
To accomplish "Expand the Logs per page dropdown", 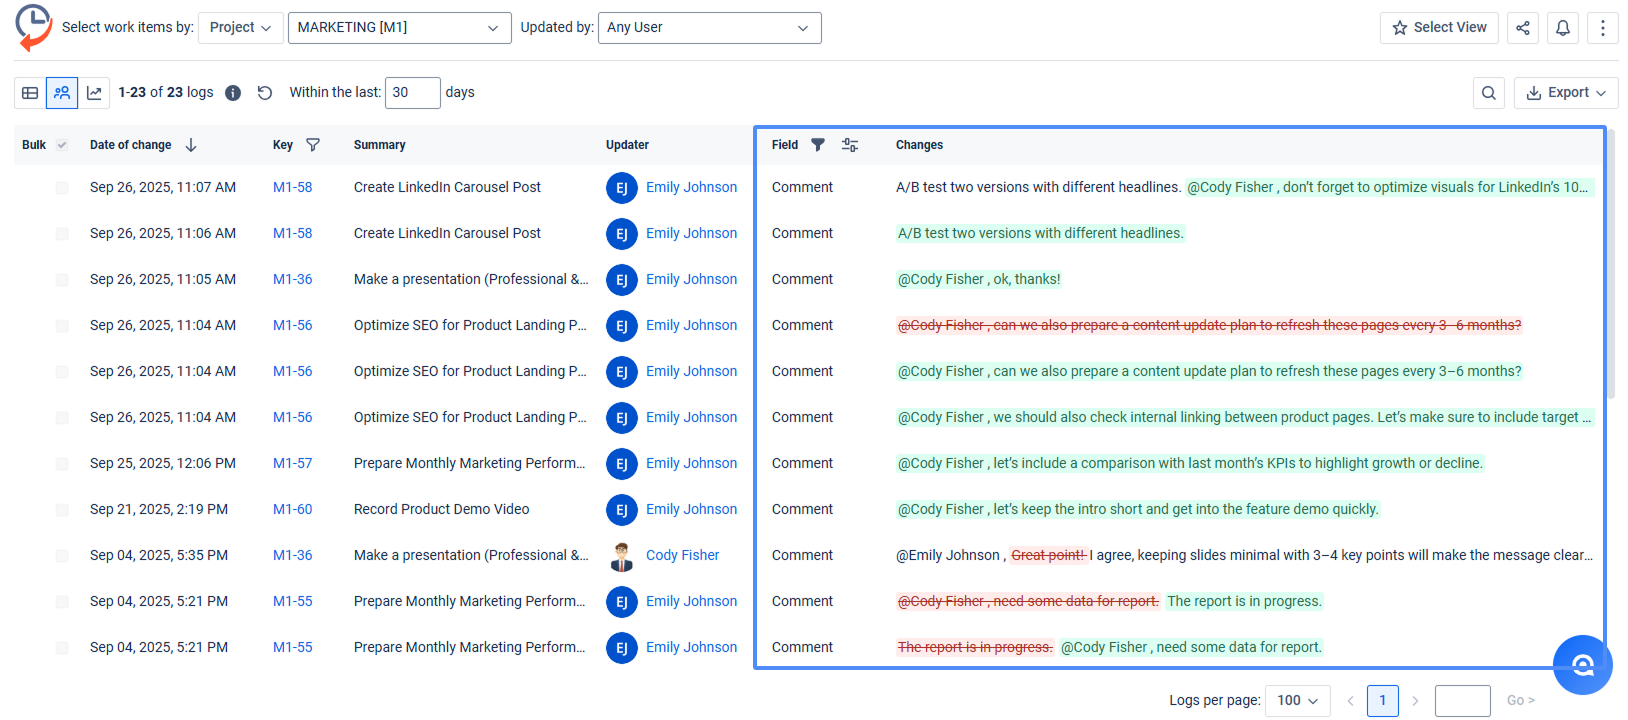I will pos(1297,700).
